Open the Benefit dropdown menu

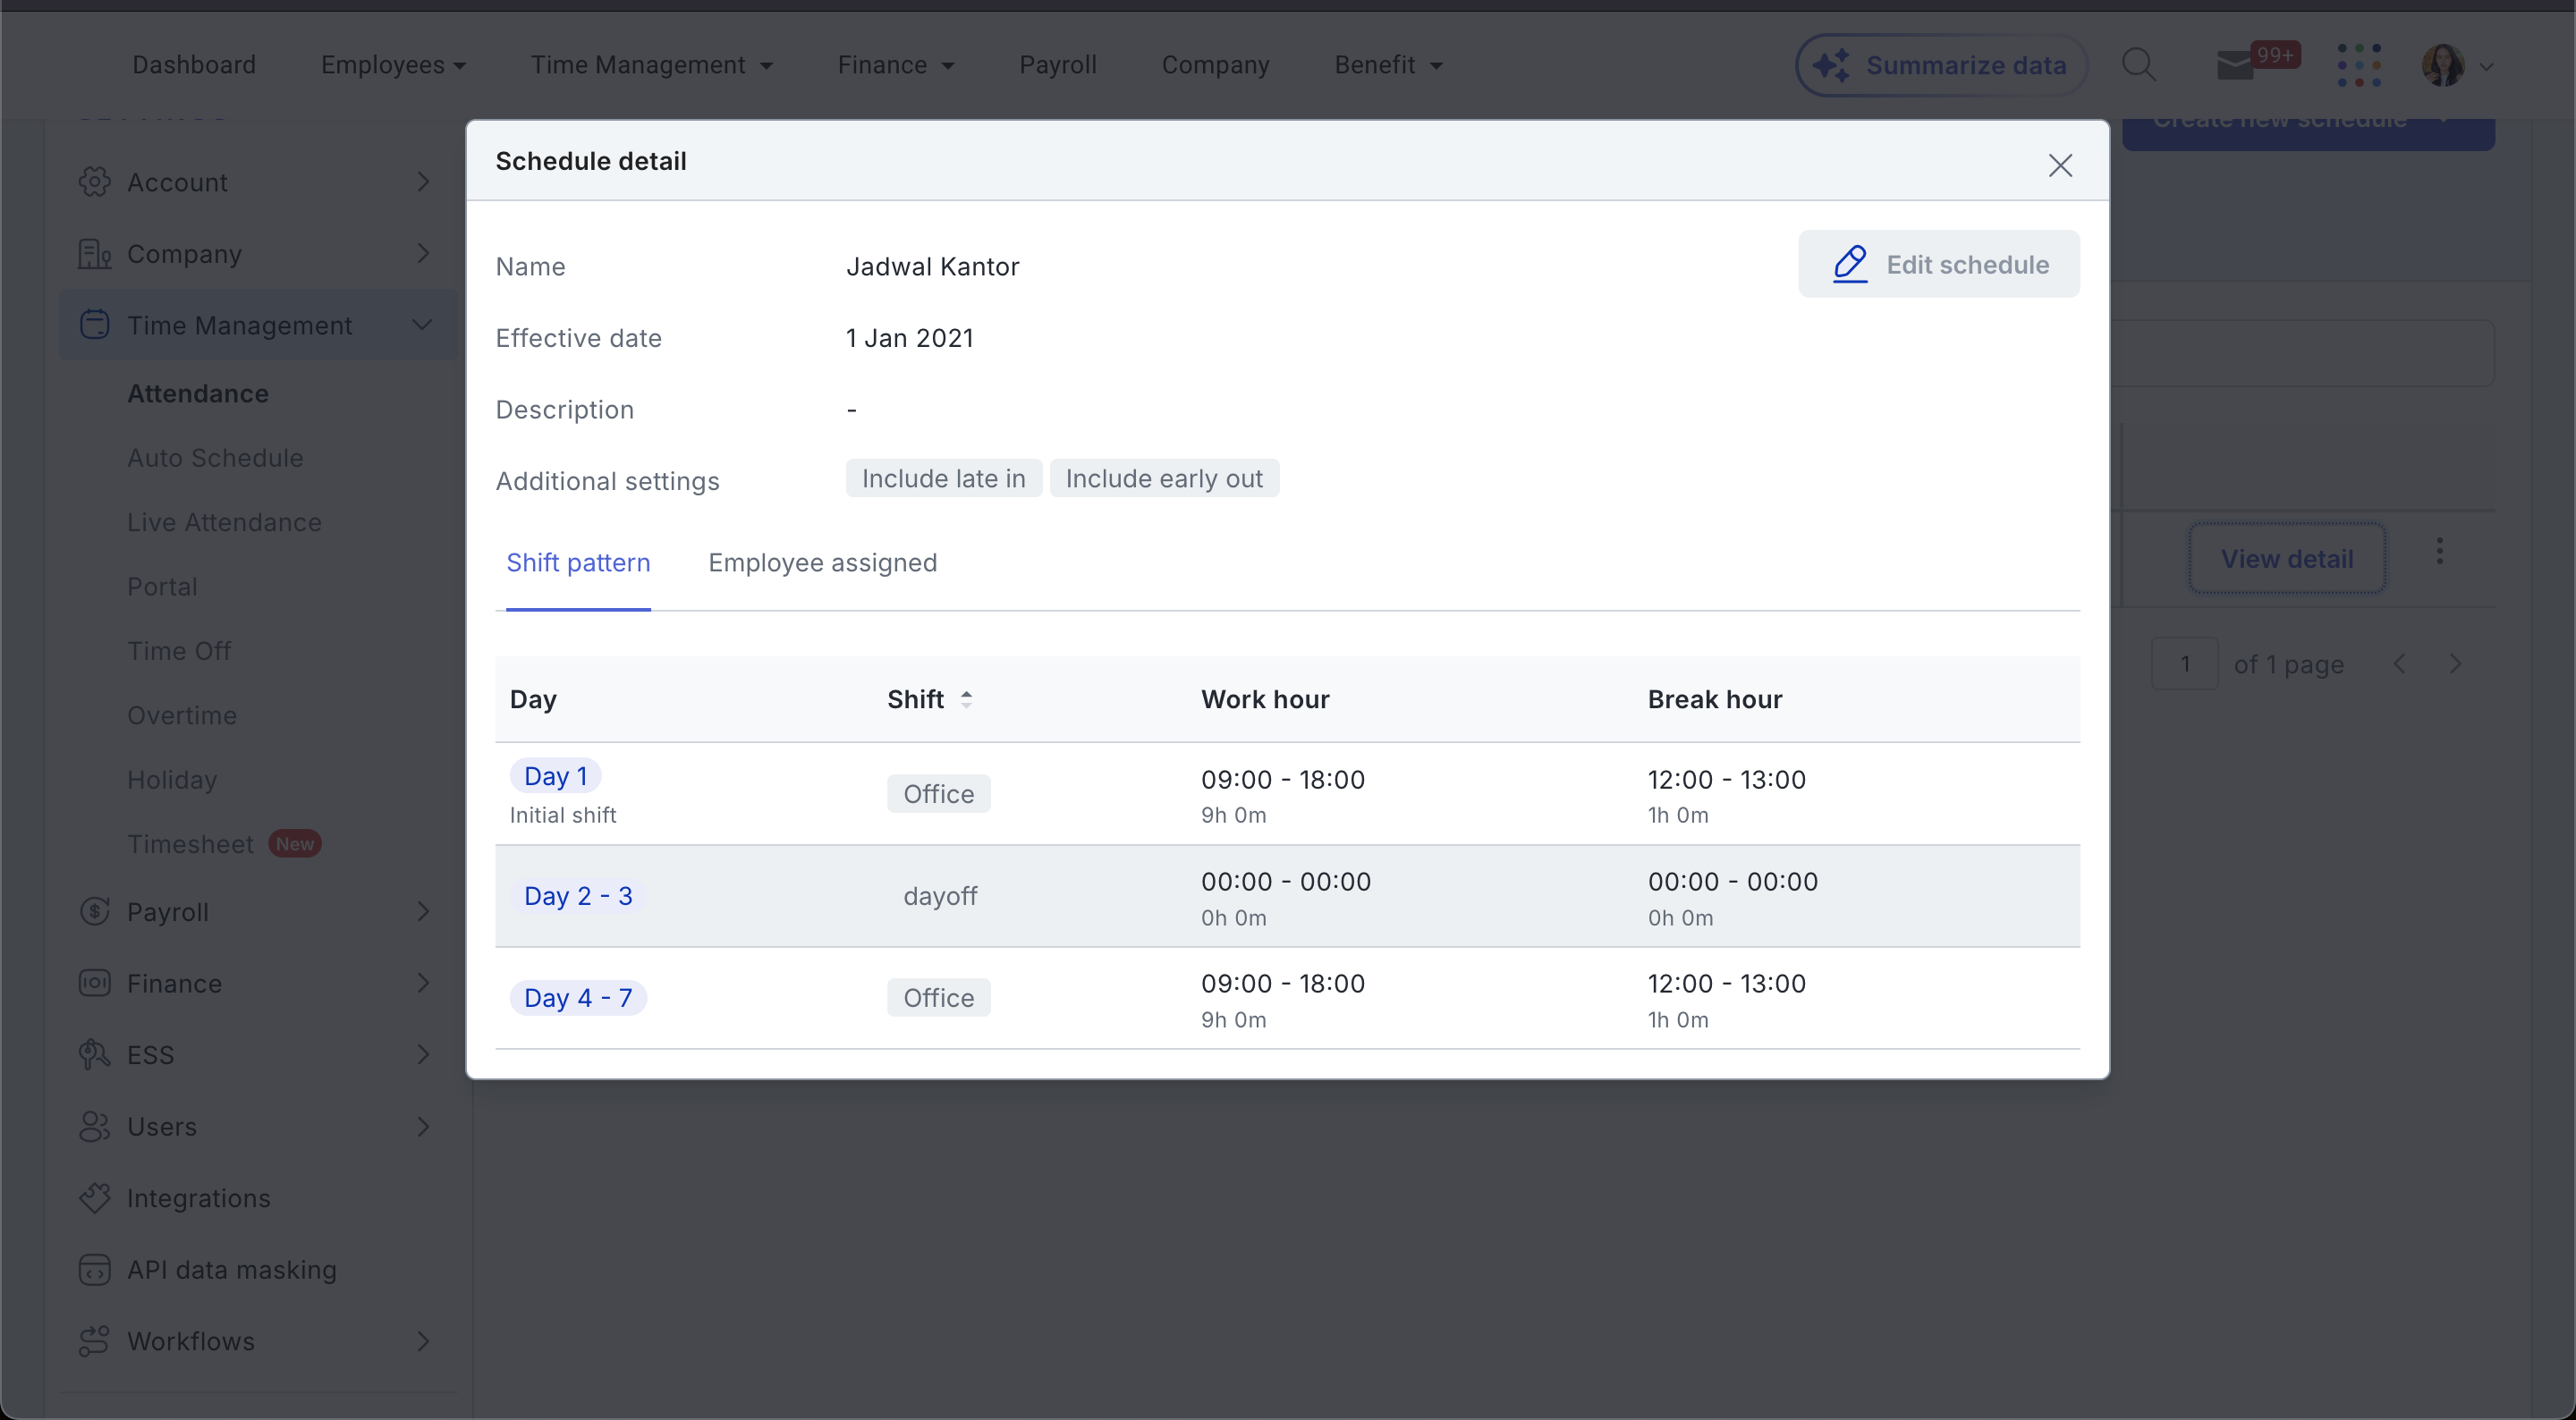click(1388, 65)
